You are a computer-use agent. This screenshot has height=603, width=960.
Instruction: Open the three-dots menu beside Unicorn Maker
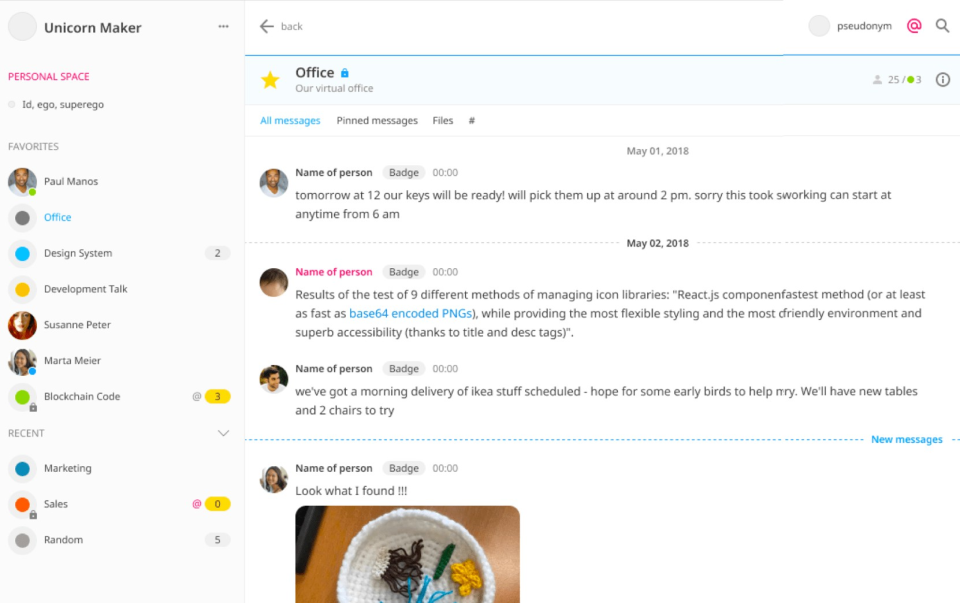[x=223, y=27]
